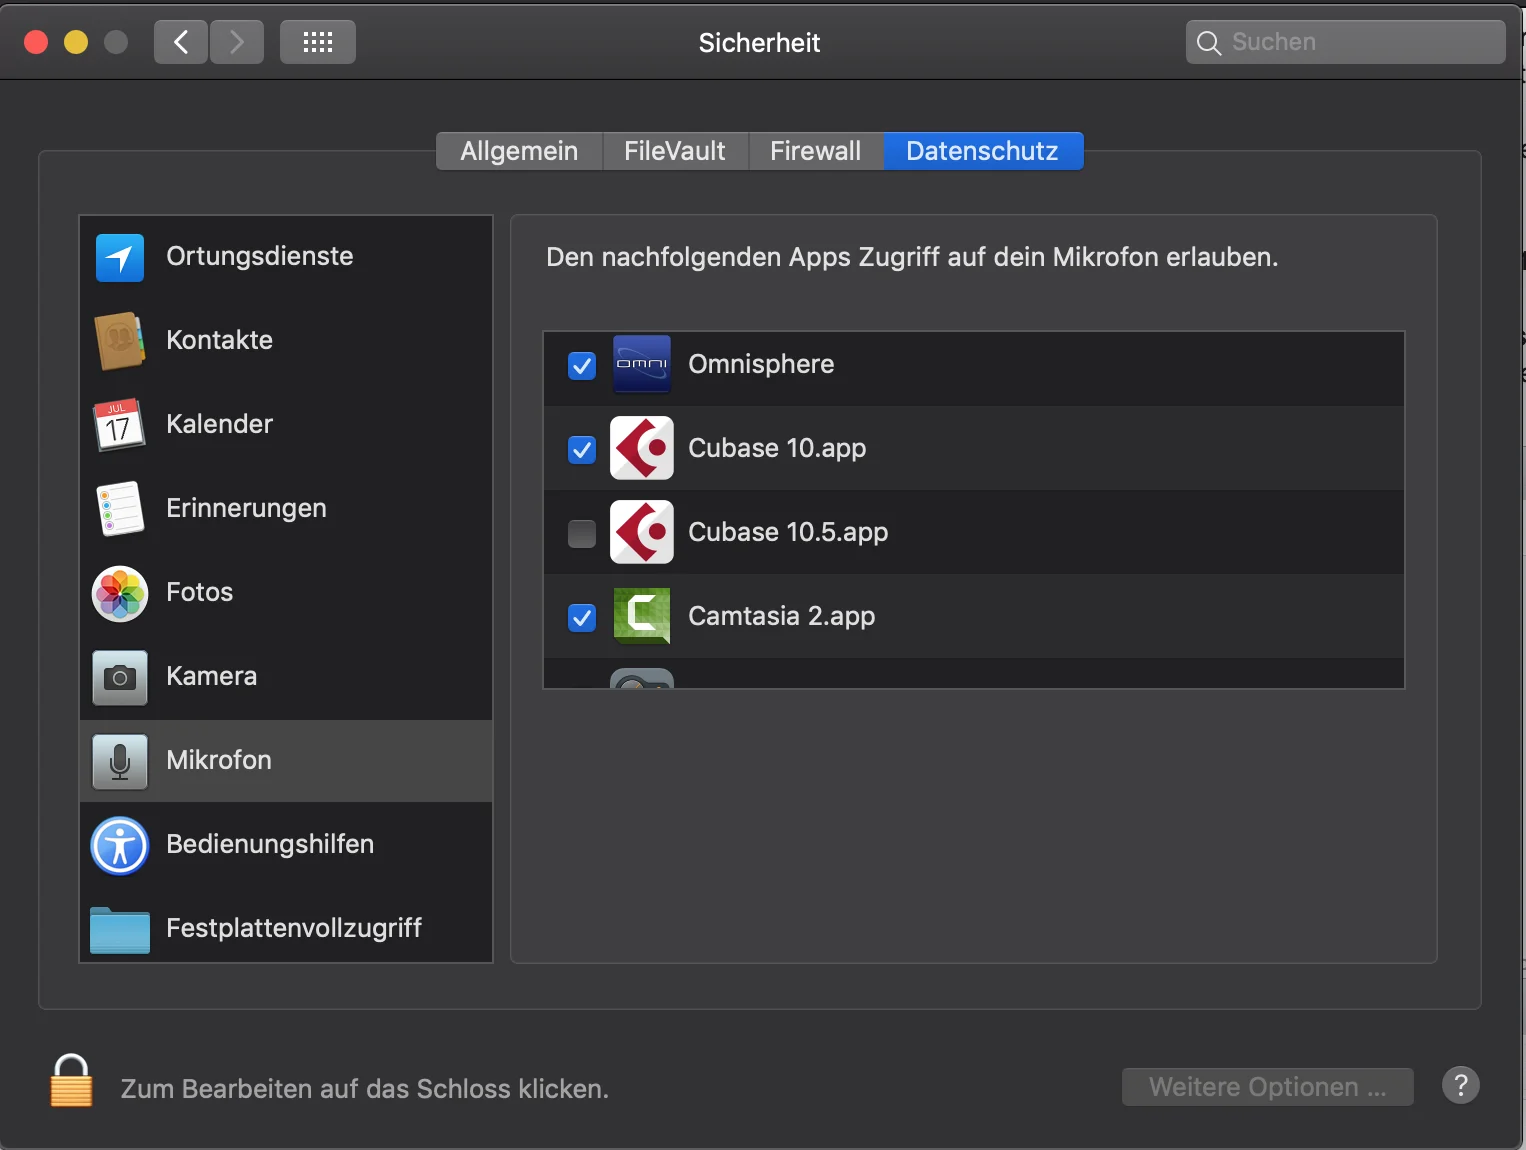Viewport: 1526px width, 1150px height.
Task: Click the Suchen search field
Action: pos(1346,42)
